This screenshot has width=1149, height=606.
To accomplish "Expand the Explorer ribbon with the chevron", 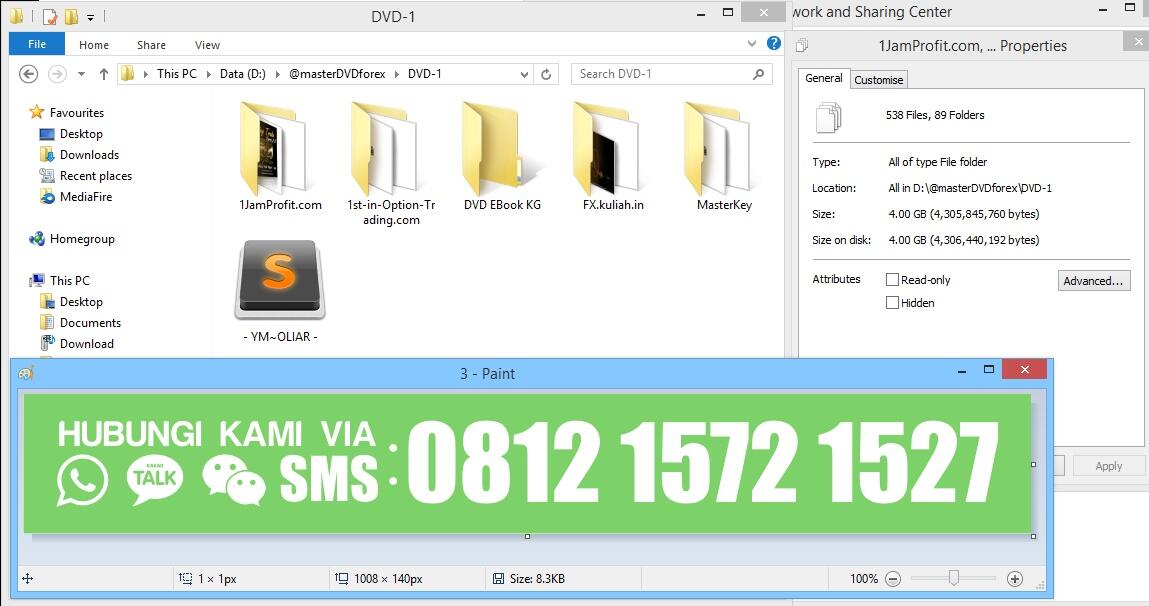I will point(752,43).
